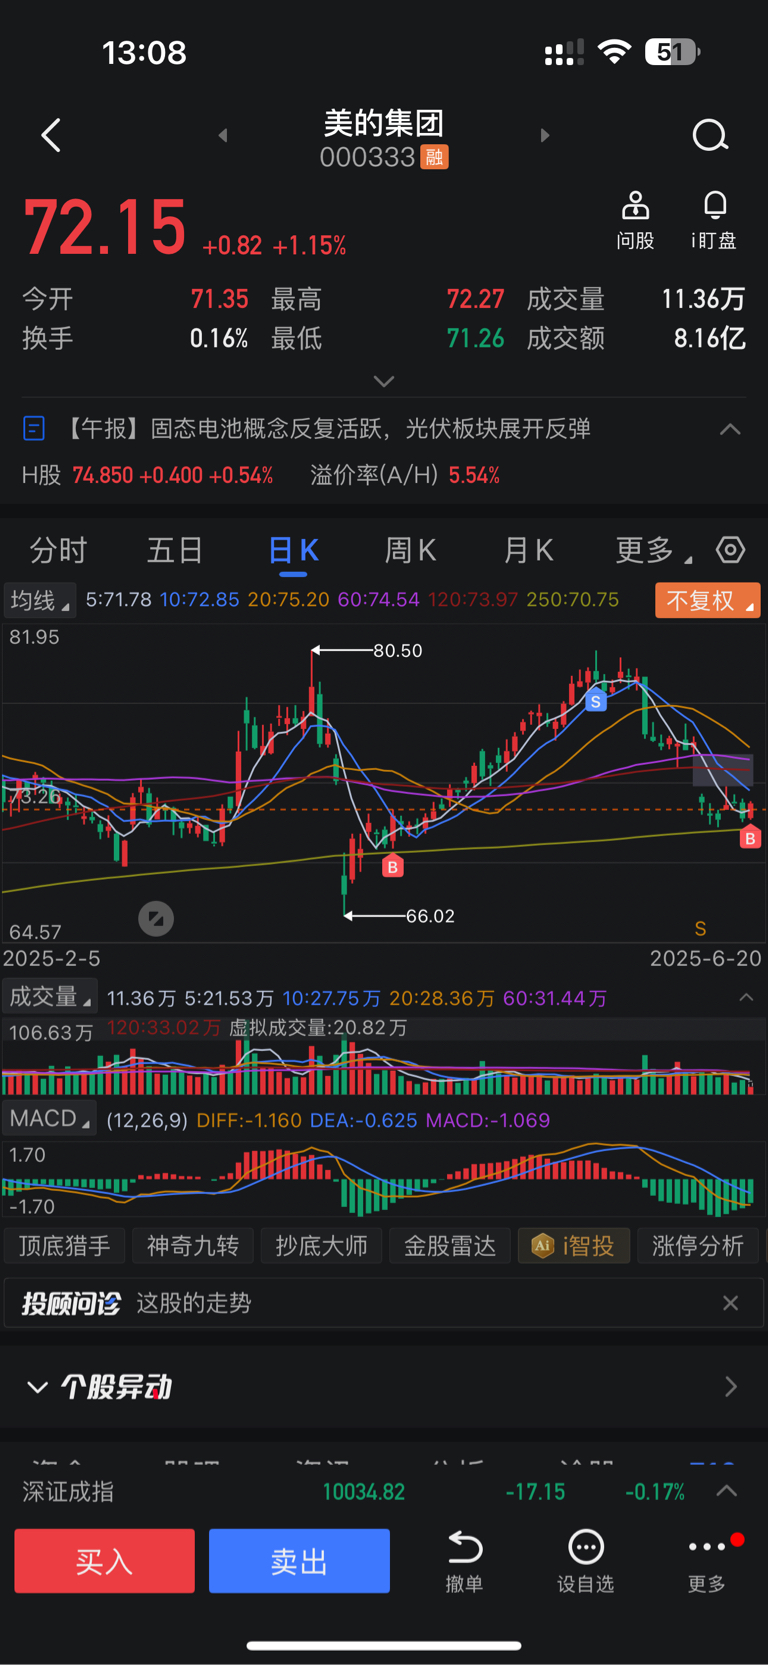Tap 这股的走势 advisor prompt
Screen dimensions: 768x1665
pos(194,1303)
